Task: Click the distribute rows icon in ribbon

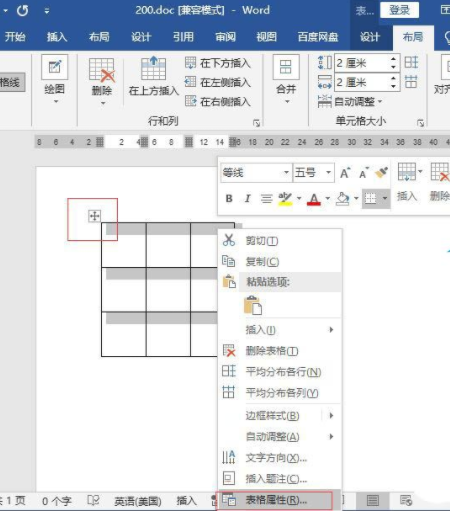Action: pyautogui.click(x=411, y=62)
